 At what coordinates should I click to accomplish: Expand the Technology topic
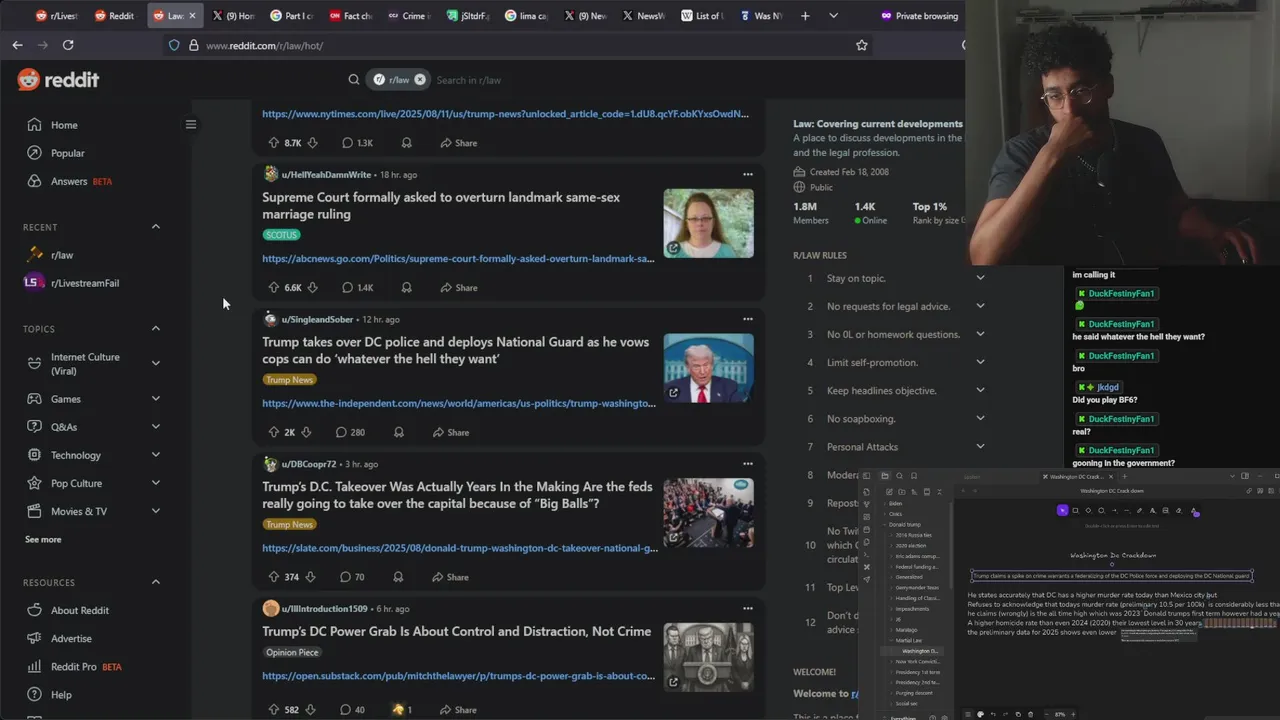point(155,455)
